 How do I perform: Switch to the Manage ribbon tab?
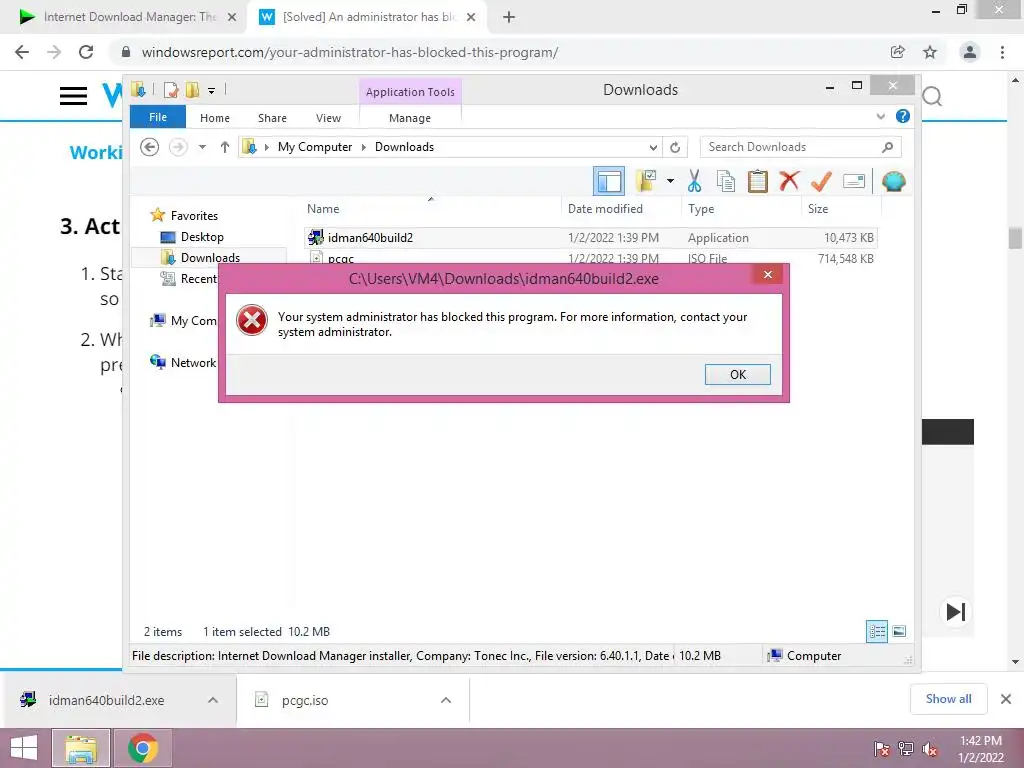tap(410, 118)
